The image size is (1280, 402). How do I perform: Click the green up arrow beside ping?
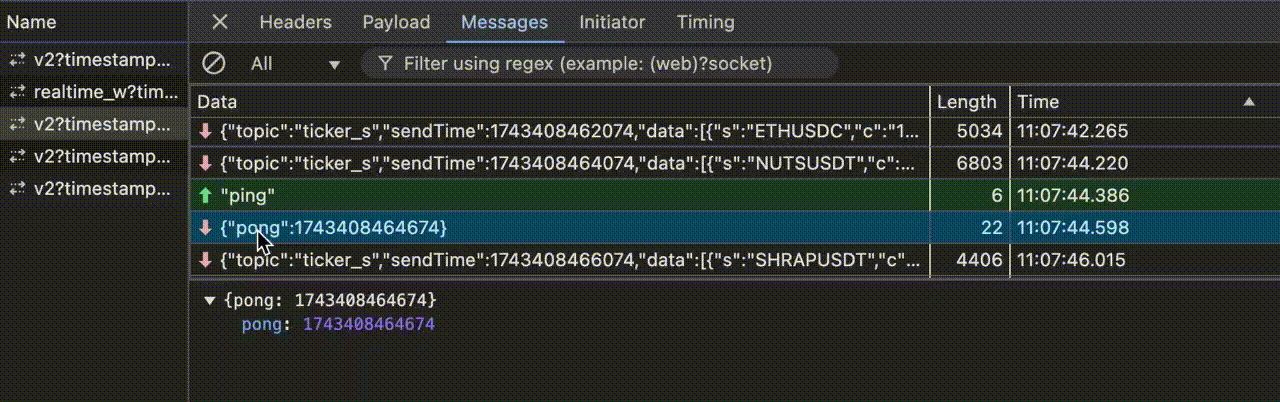pyautogui.click(x=206, y=197)
